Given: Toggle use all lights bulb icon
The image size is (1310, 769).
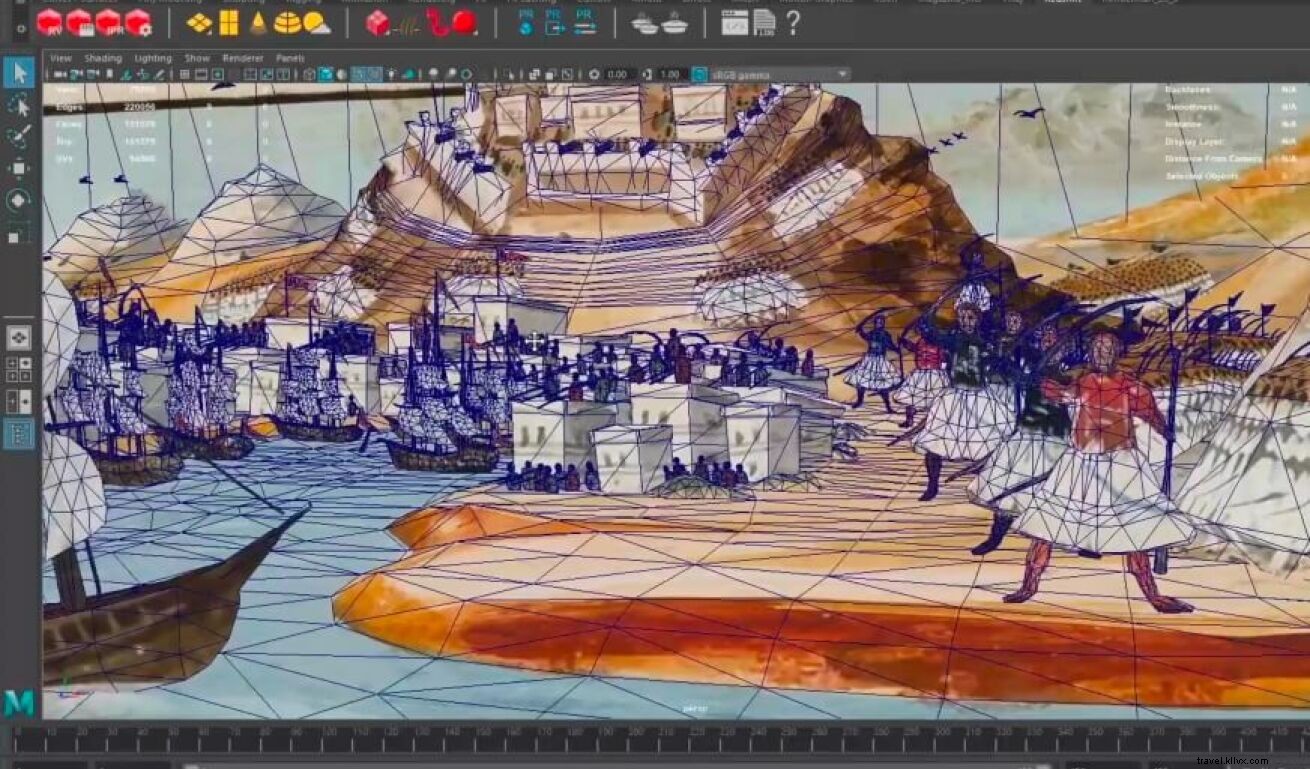Looking at the screenshot, I should [390, 75].
